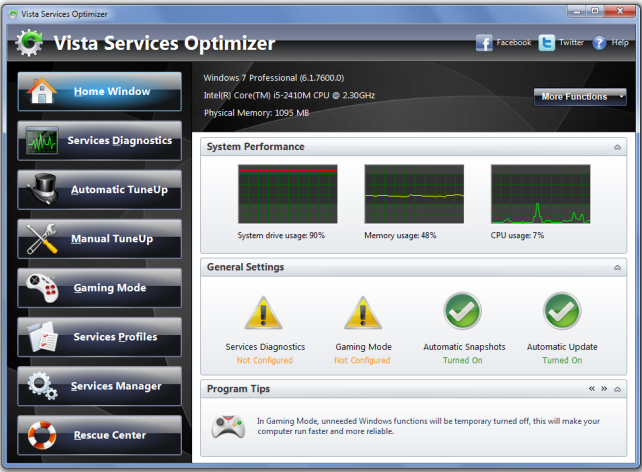Collapse the General Settings panel
This screenshot has height=472, width=642.
pyautogui.click(x=617, y=267)
